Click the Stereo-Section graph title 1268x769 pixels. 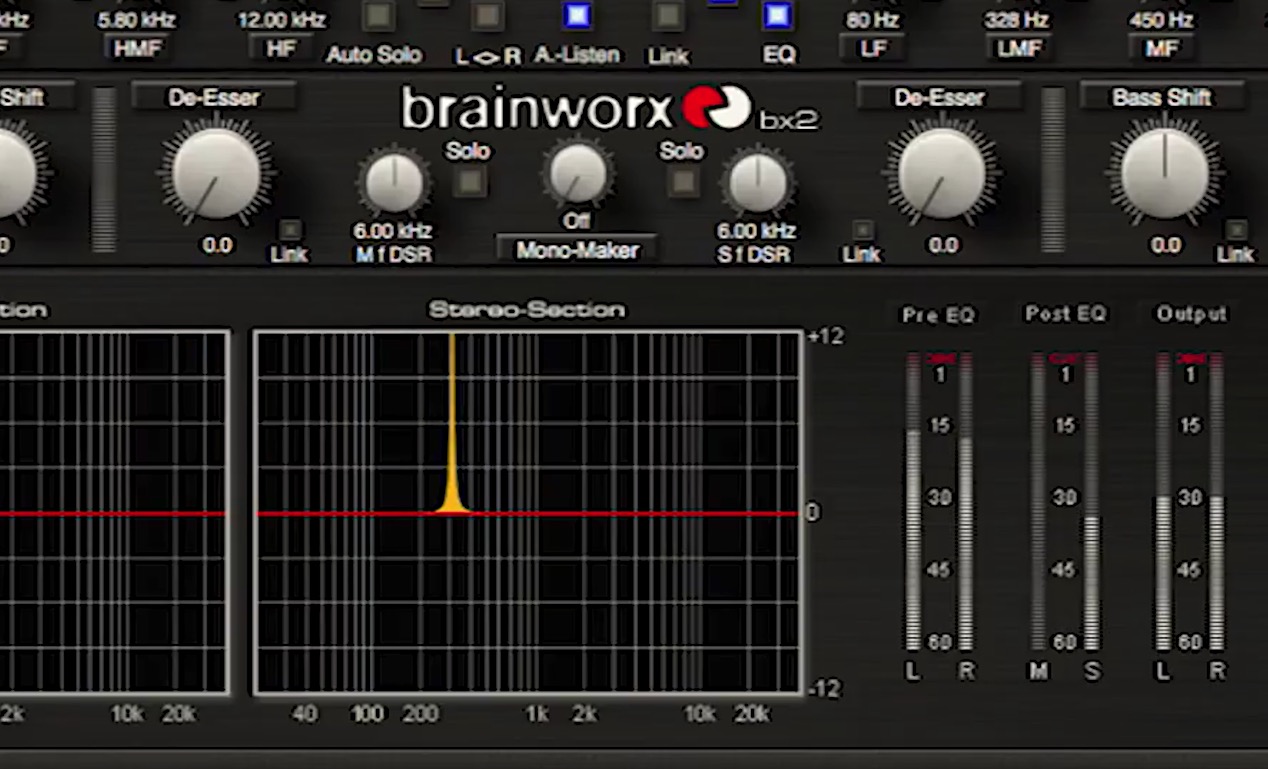[x=527, y=310]
